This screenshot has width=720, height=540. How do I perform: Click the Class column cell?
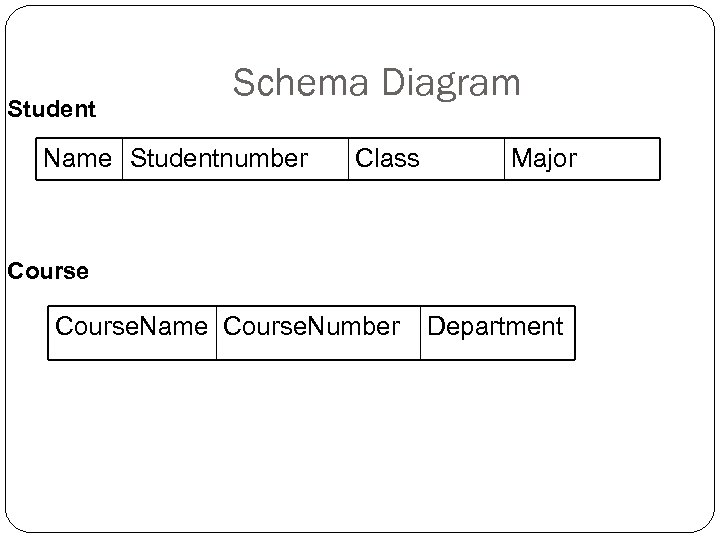(388, 158)
